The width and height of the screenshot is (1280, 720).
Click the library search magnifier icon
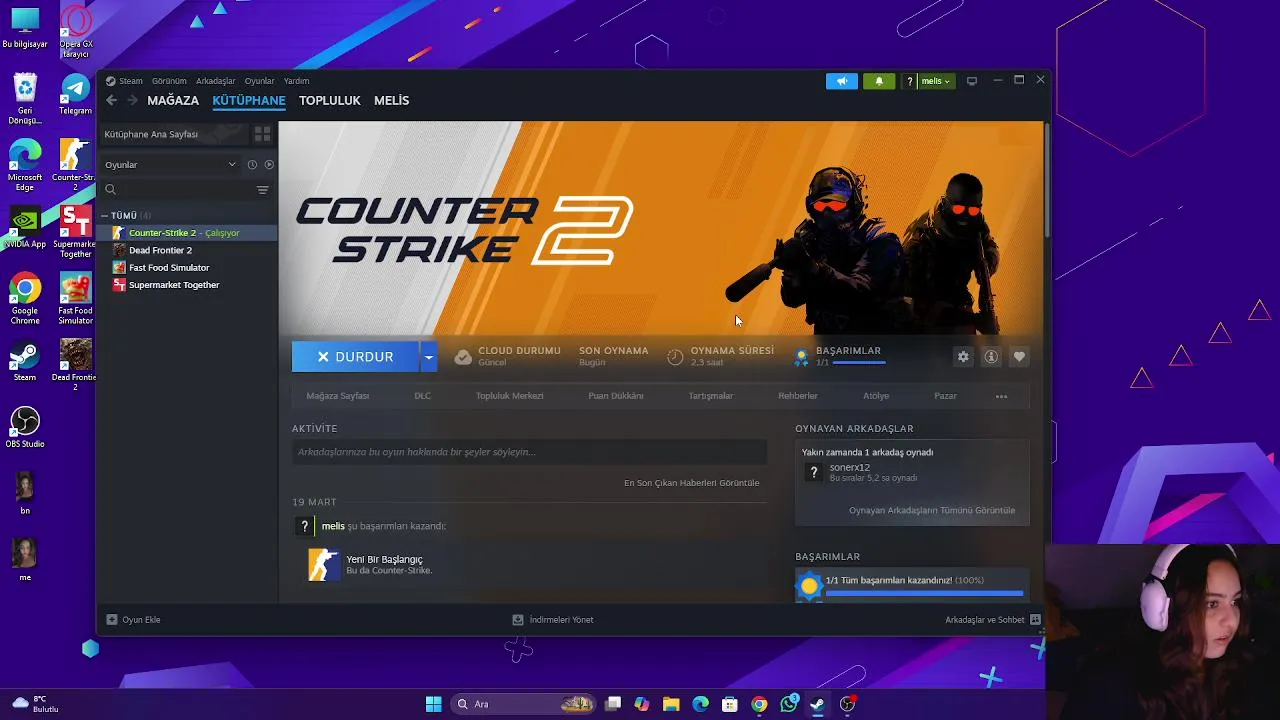click(x=111, y=190)
